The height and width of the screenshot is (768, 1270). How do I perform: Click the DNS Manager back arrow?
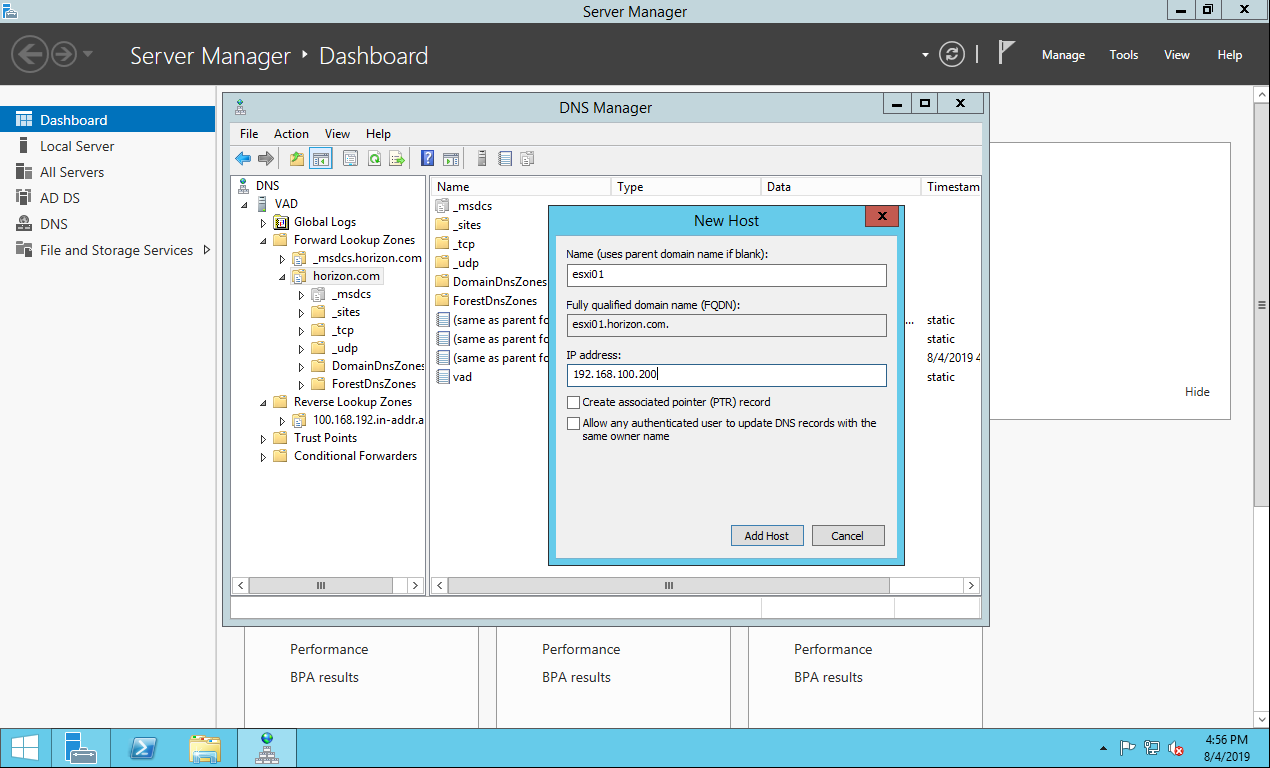coord(243,158)
